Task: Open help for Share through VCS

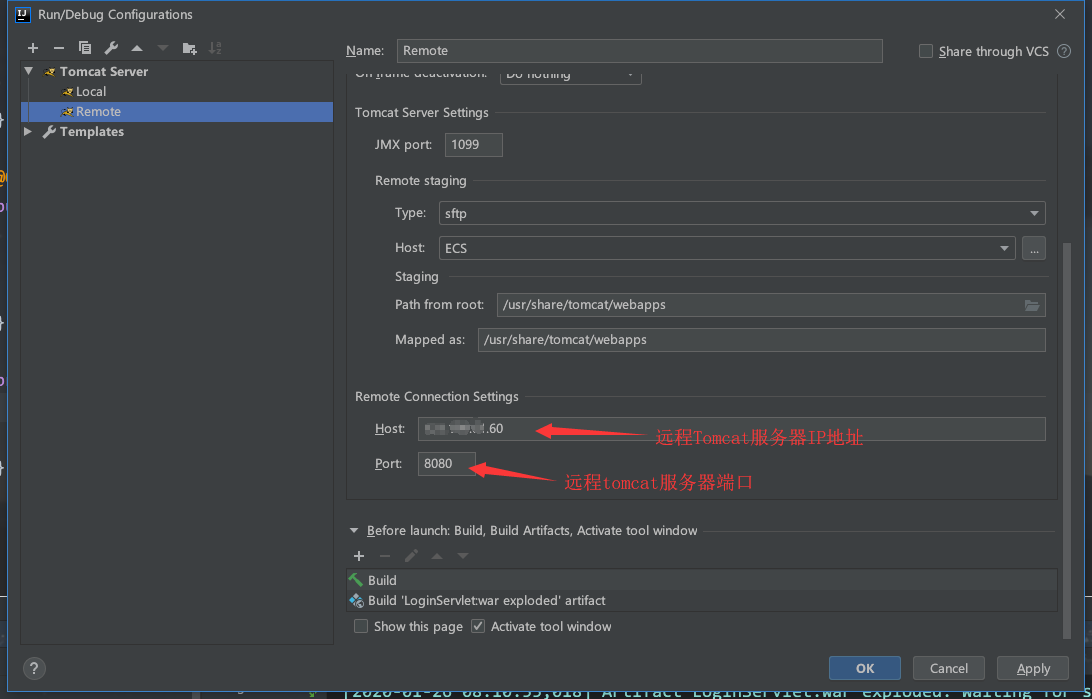Action: pyautogui.click(x=1063, y=52)
